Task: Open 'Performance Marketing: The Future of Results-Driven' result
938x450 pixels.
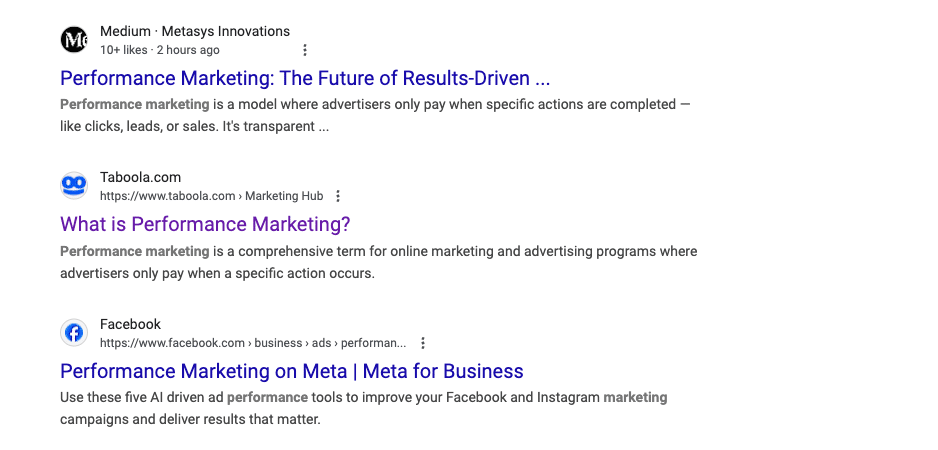Action: (305, 78)
